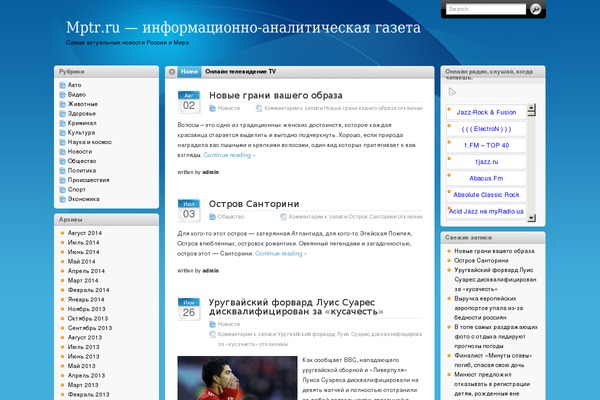Image resolution: width=600 pixels, height=400 pixels.
Task: Open the Май 2014 archive
Action: (x=82, y=261)
